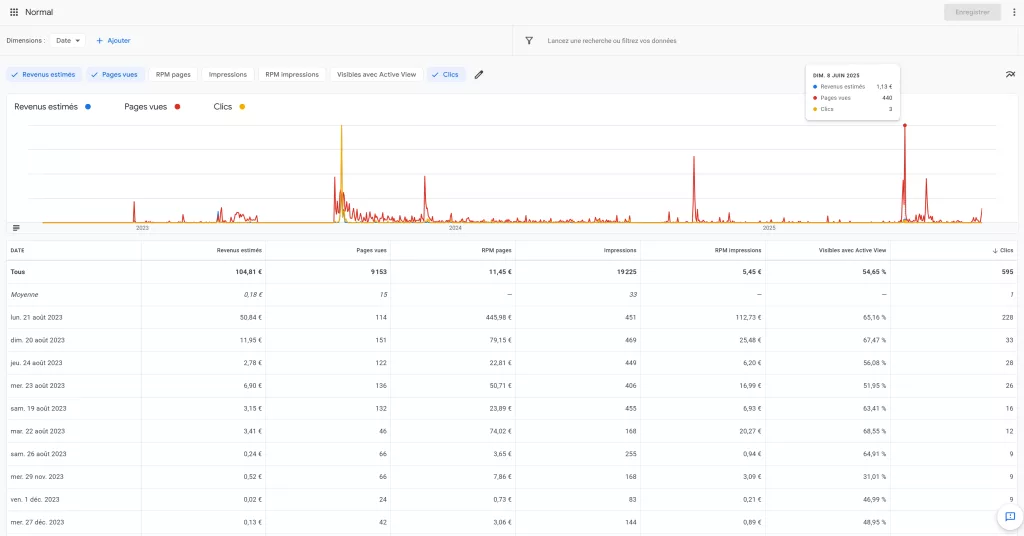Viewport: 1024px width, 536px height.
Task: Click the red Pages vues legend dot
Action: point(177,106)
